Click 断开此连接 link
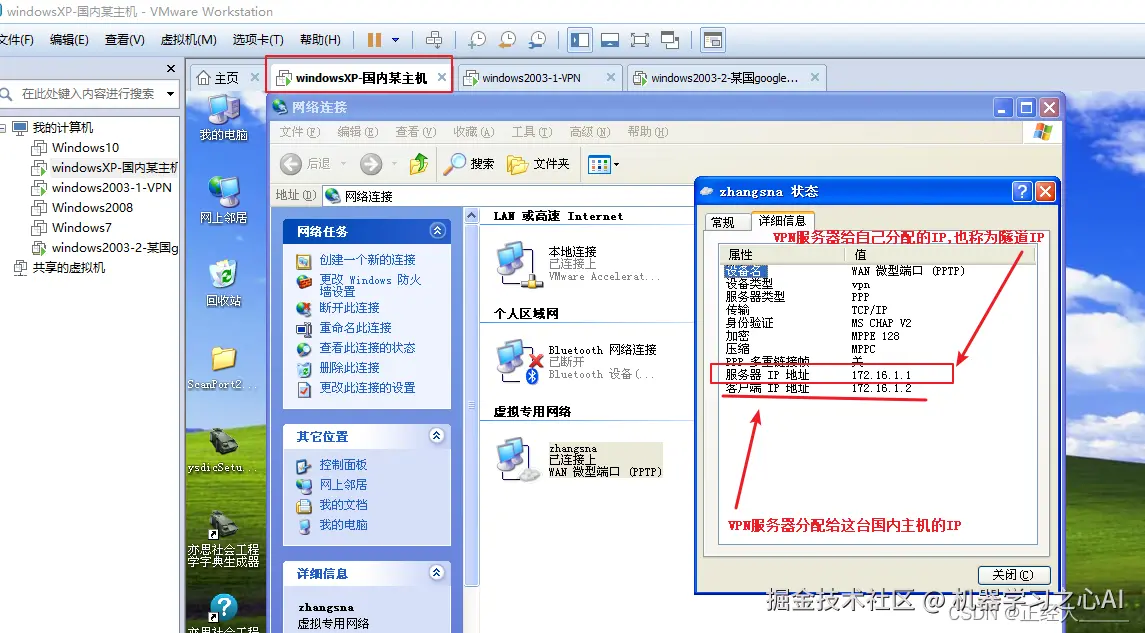 (x=349, y=307)
